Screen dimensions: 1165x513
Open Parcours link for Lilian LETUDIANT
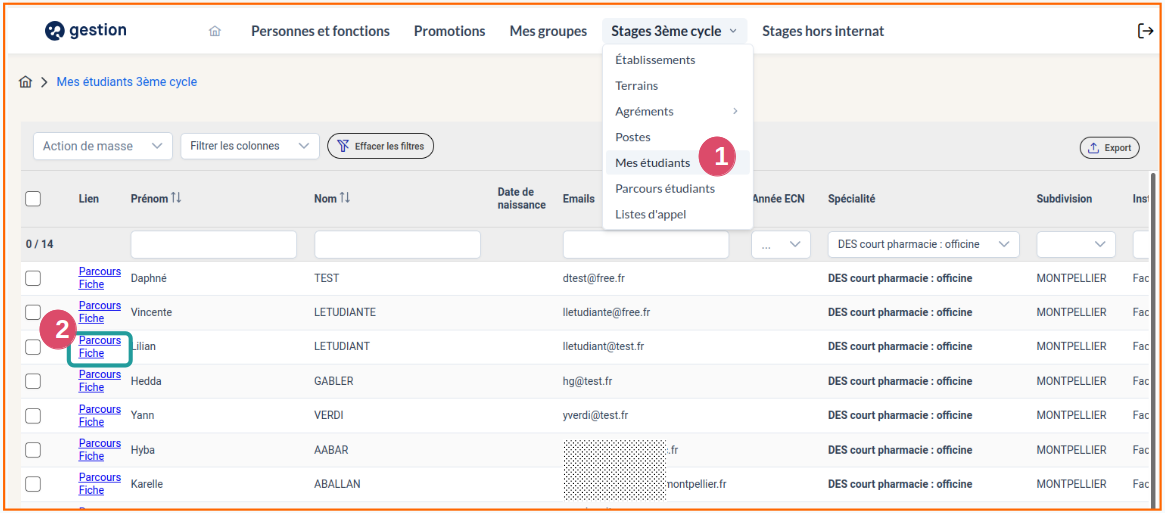100,340
